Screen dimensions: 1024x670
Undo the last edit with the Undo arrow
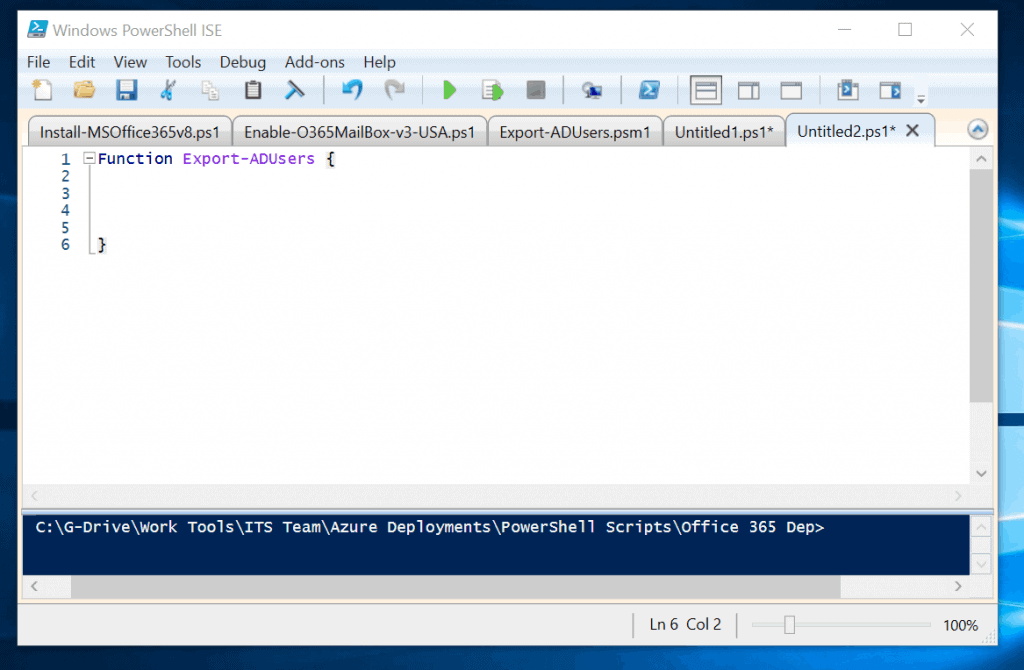pos(350,89)
